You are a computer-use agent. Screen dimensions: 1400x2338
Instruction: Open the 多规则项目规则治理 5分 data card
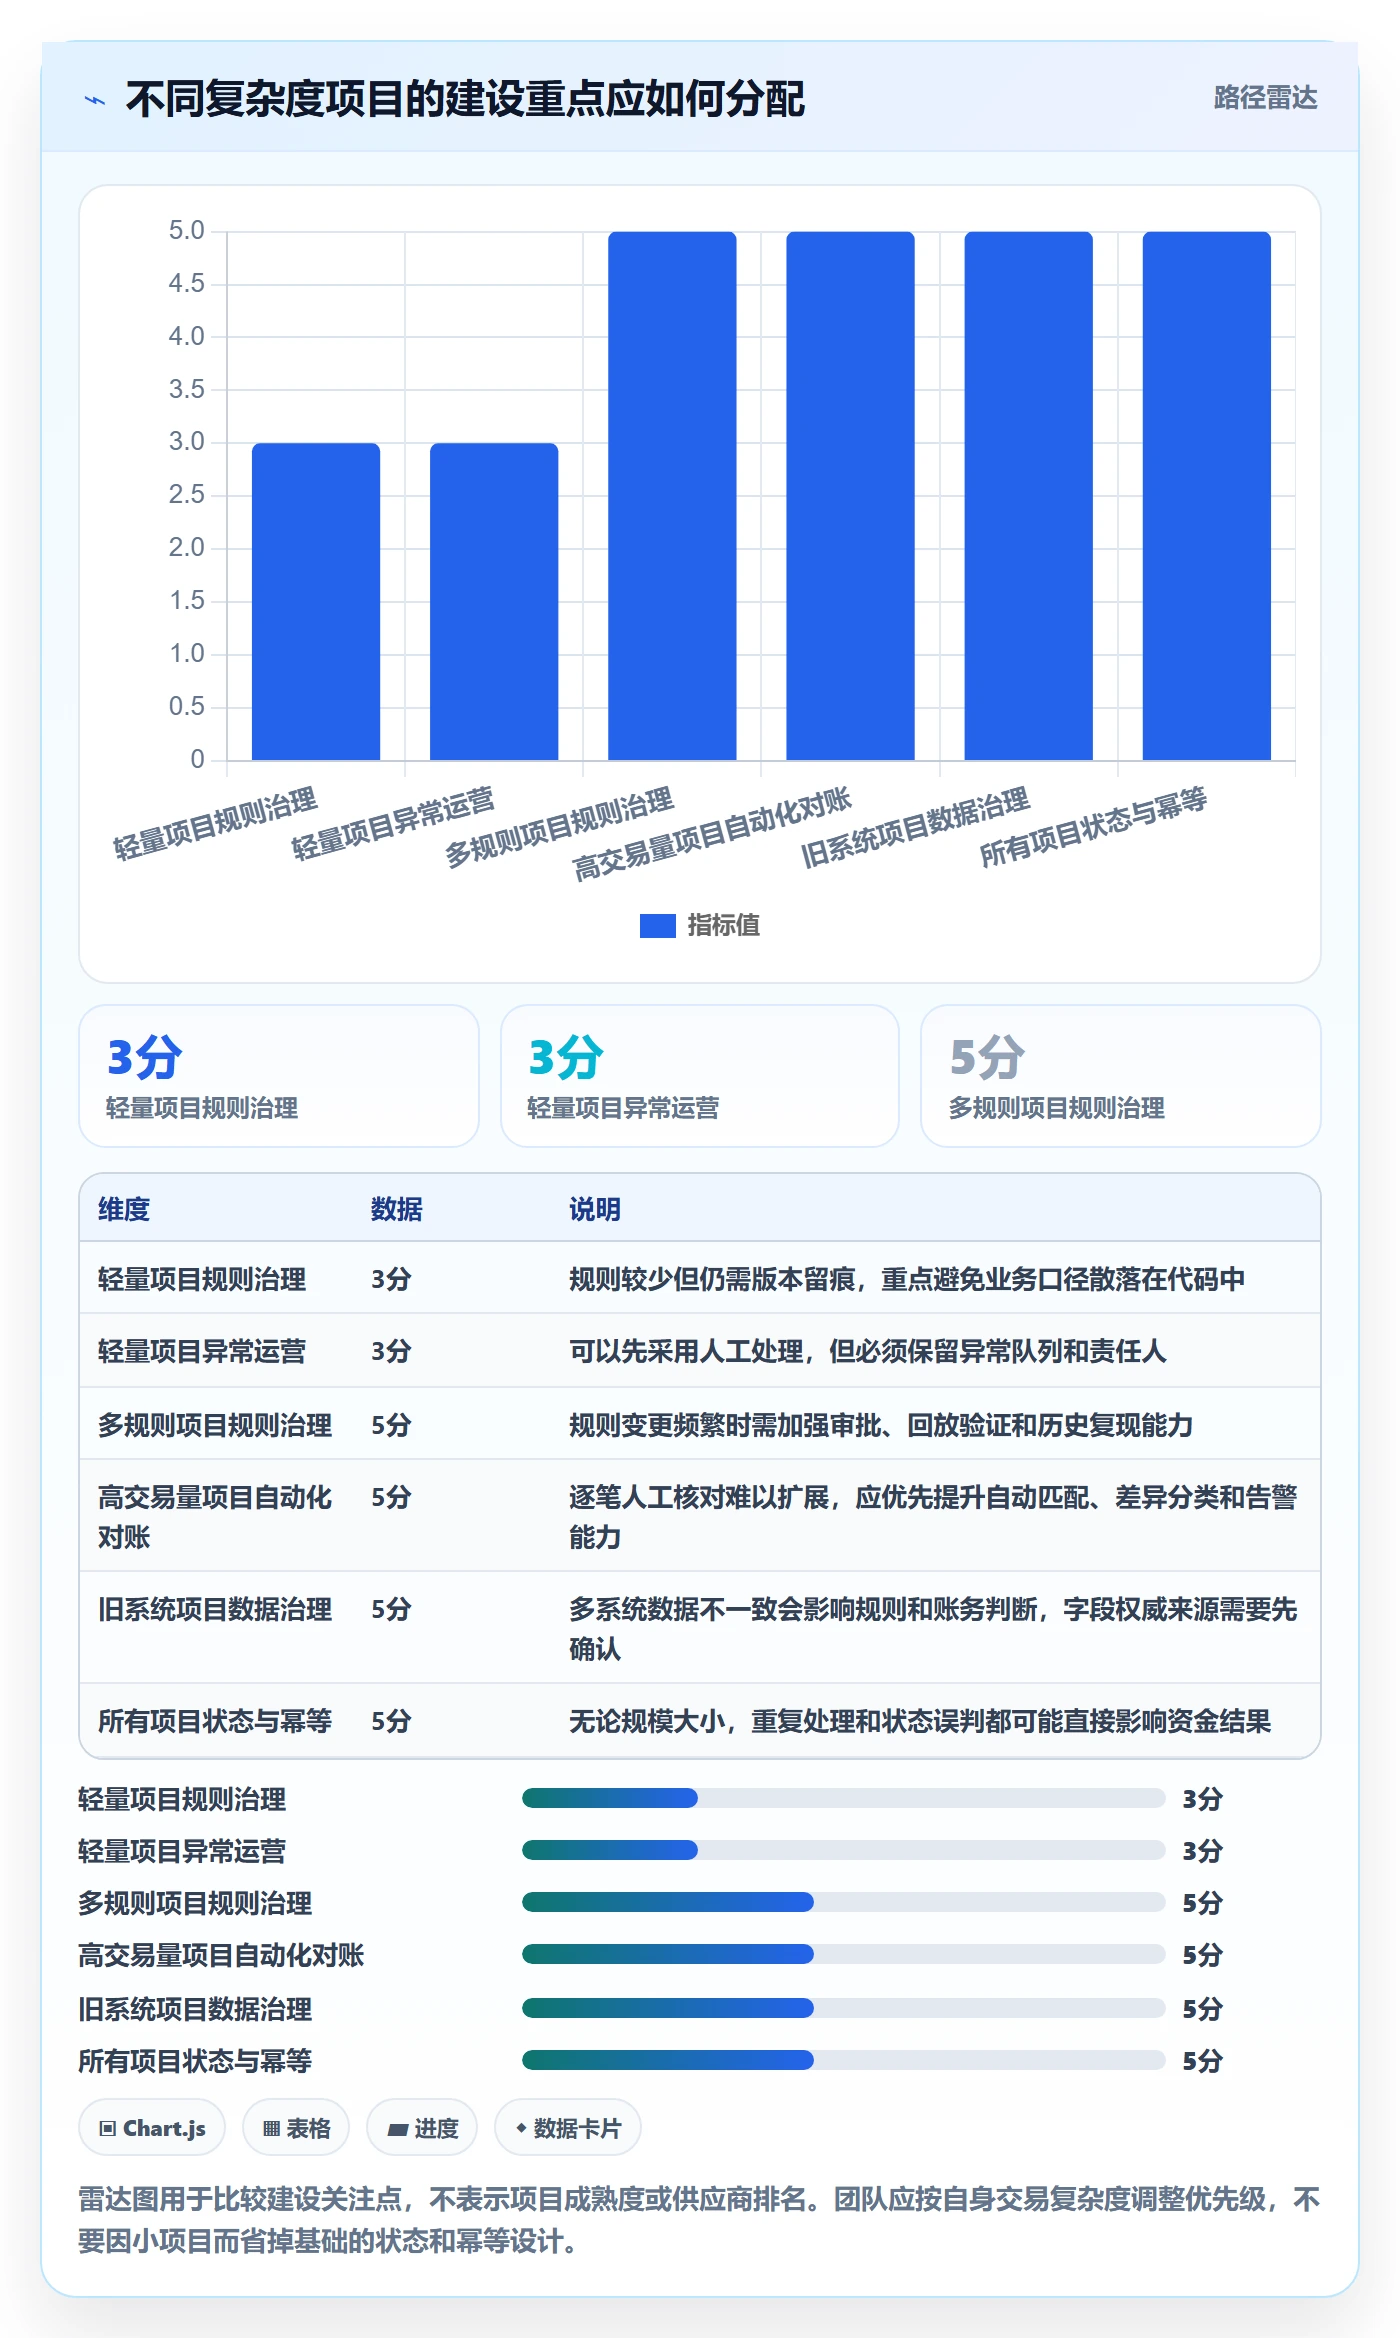point(1121,1076)
